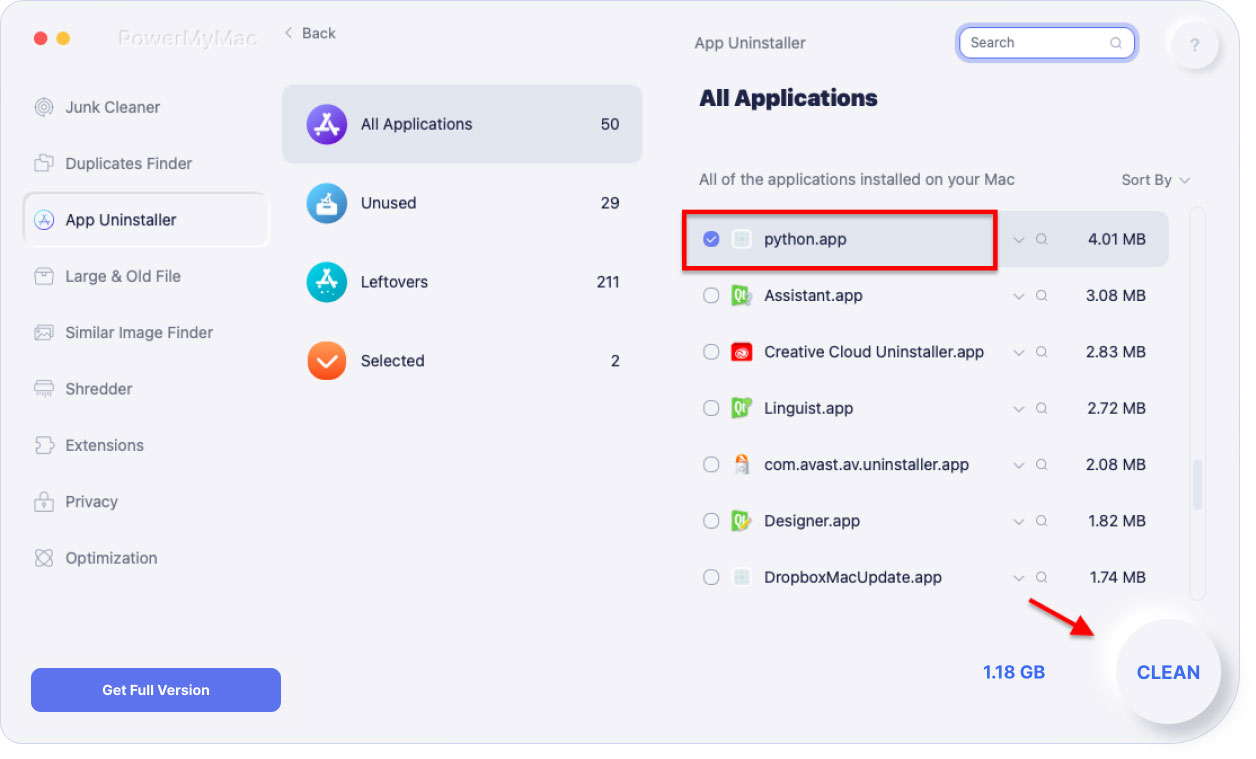The image size is (1256, 759).
Task: Show the Unused applications category
Action: (462, 203)
